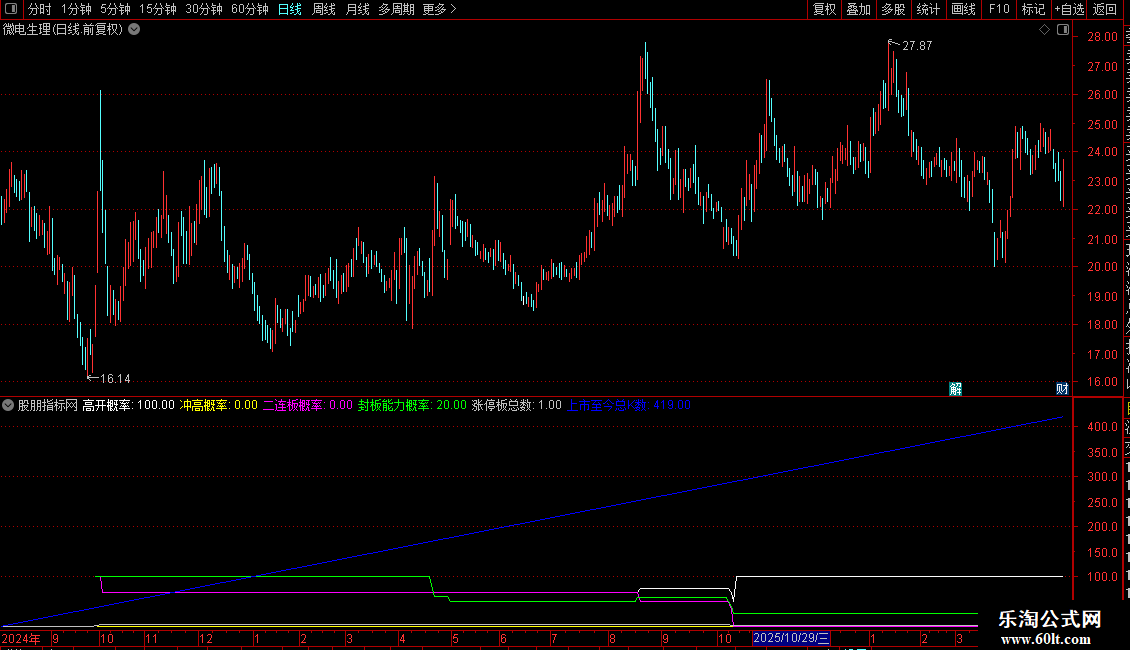The height and width of the screenshot is (650, 1130).
Task: Open the 复权 adjustment menu
Action: [x=824, y=9]
